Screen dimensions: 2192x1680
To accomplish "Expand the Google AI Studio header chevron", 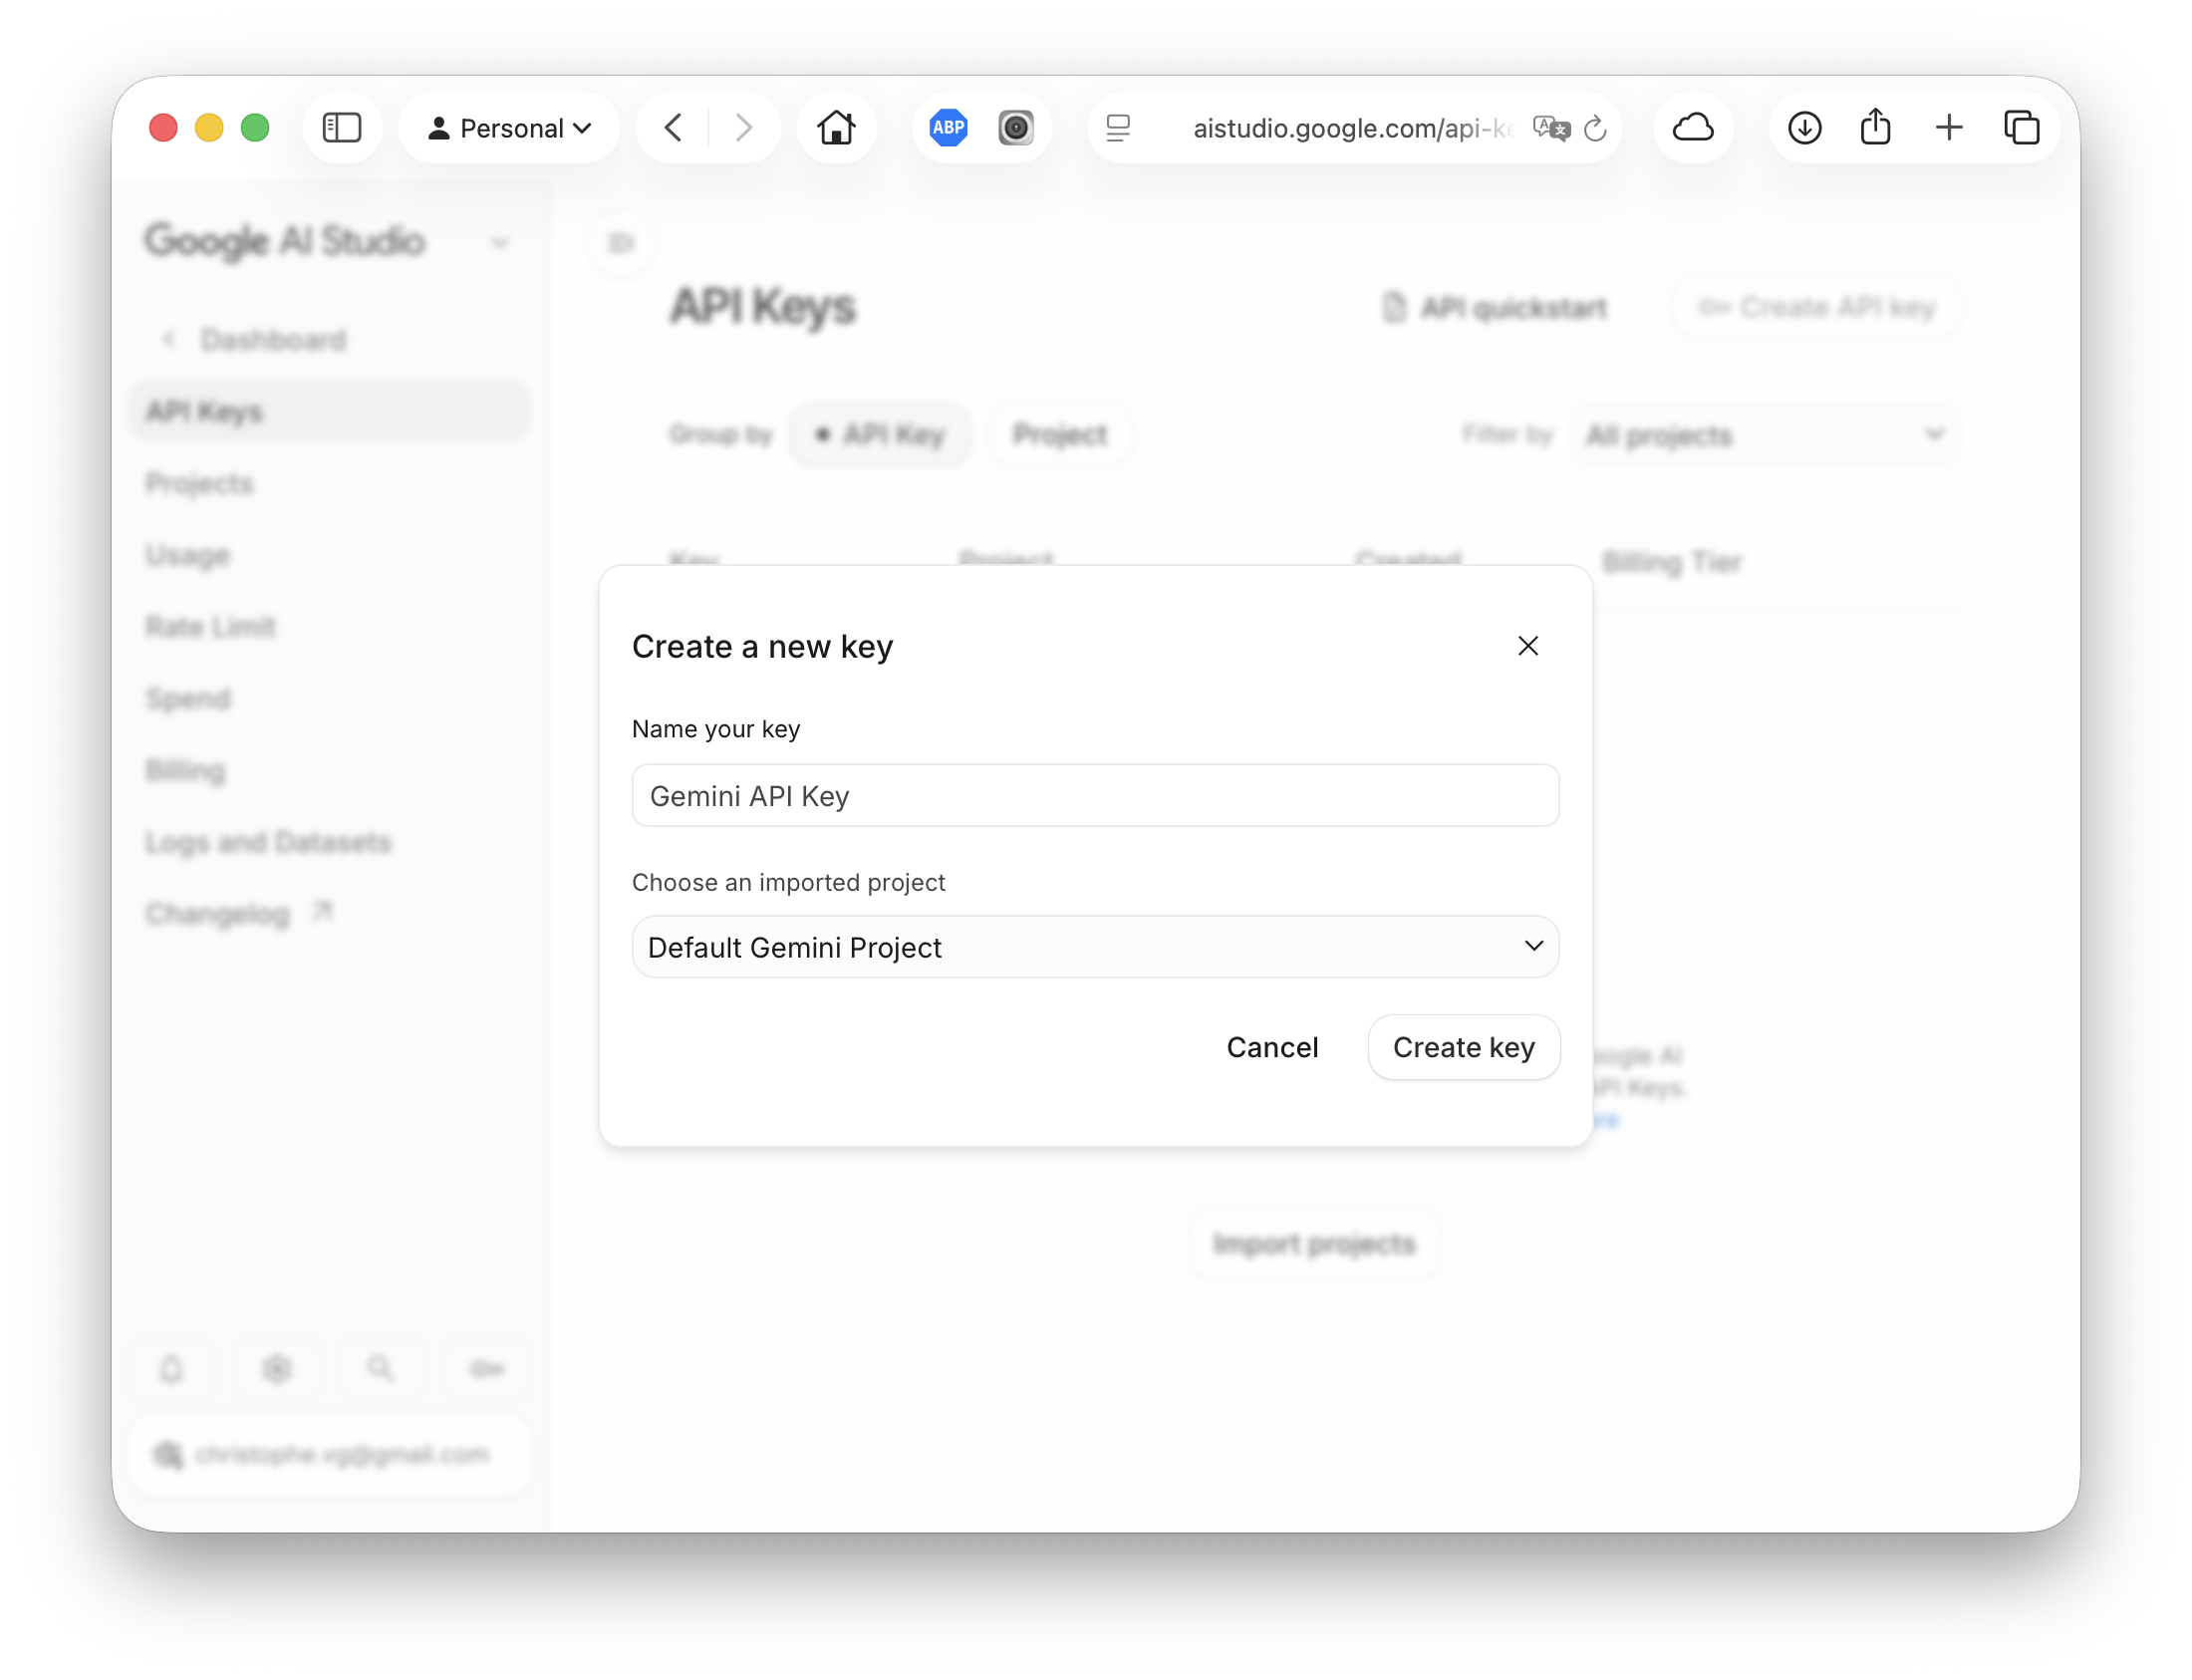I will [x=499, y=242].
